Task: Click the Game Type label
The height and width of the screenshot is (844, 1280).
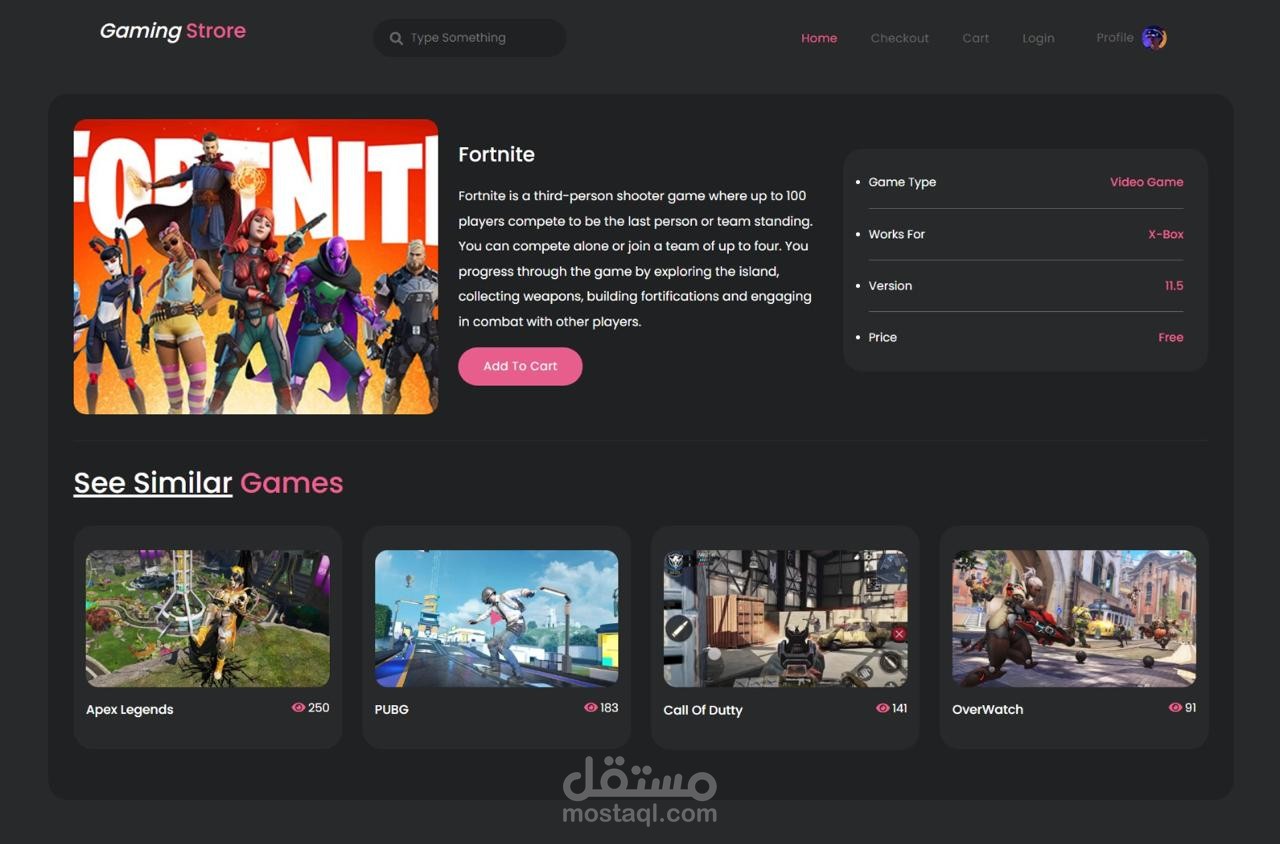Action: point(902,182)
